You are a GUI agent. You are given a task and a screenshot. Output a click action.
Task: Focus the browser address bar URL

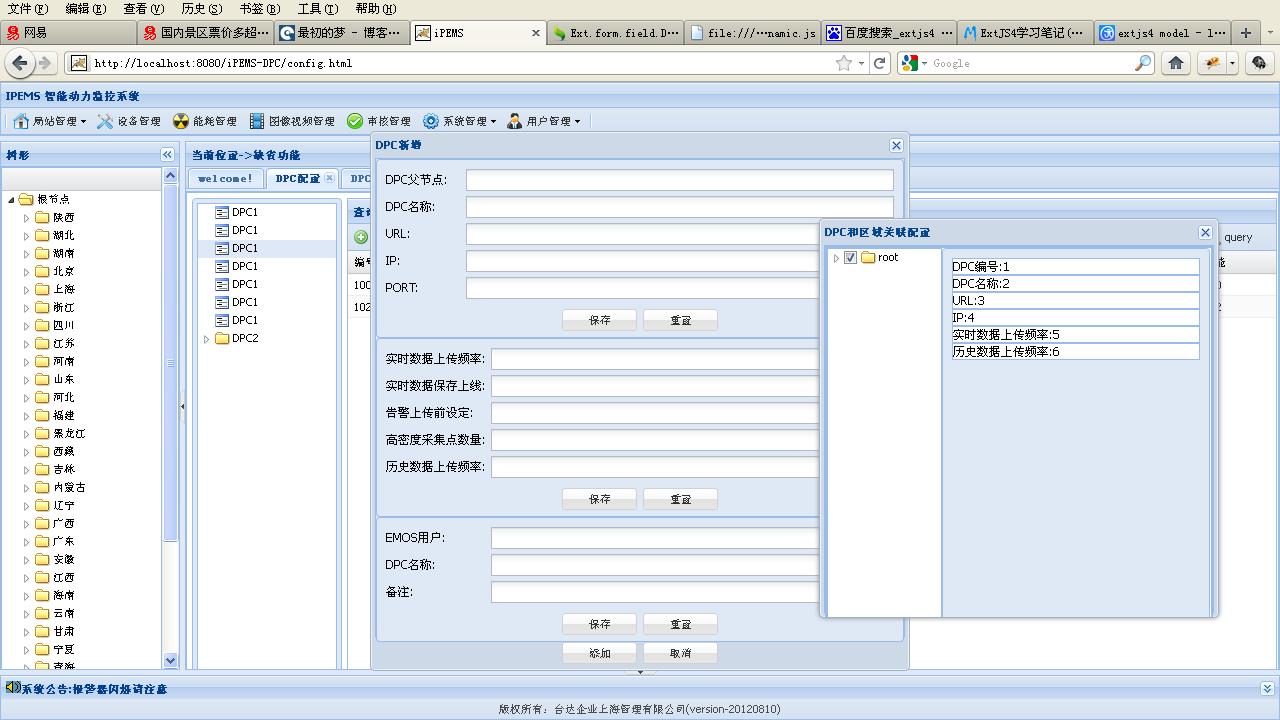coord(460,63)
